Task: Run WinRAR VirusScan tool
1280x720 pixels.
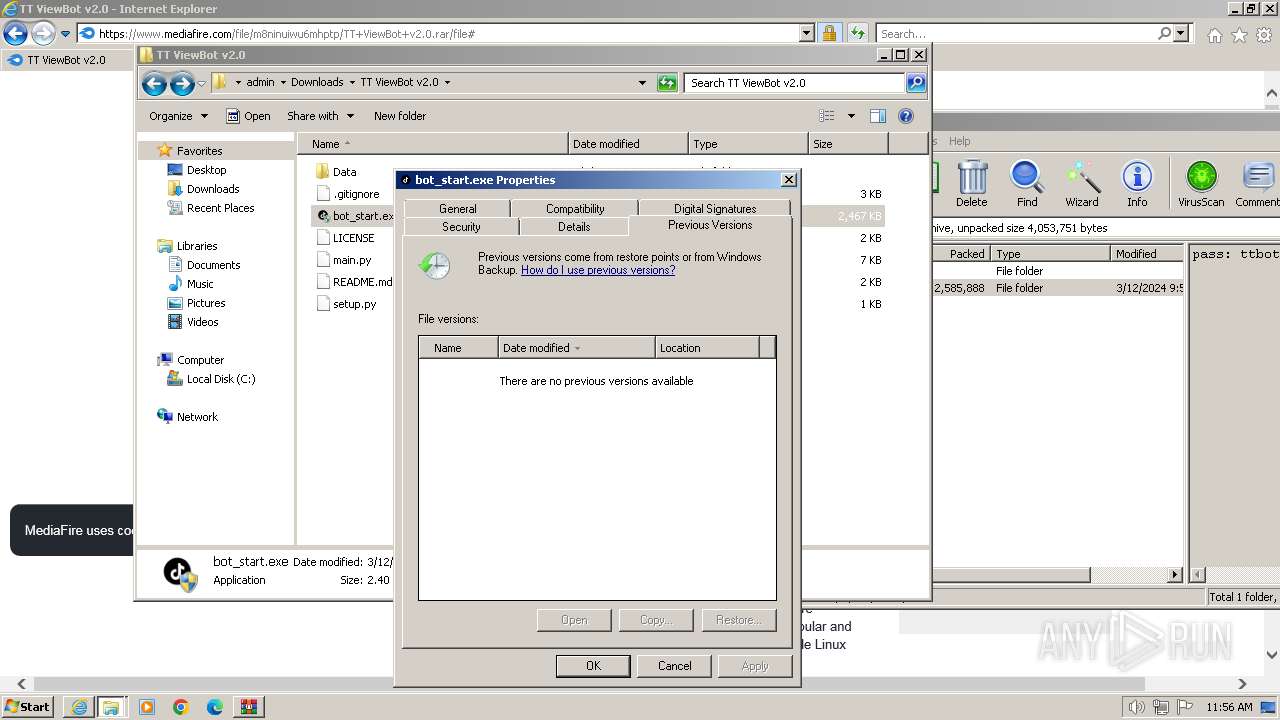Action: 1201,184
